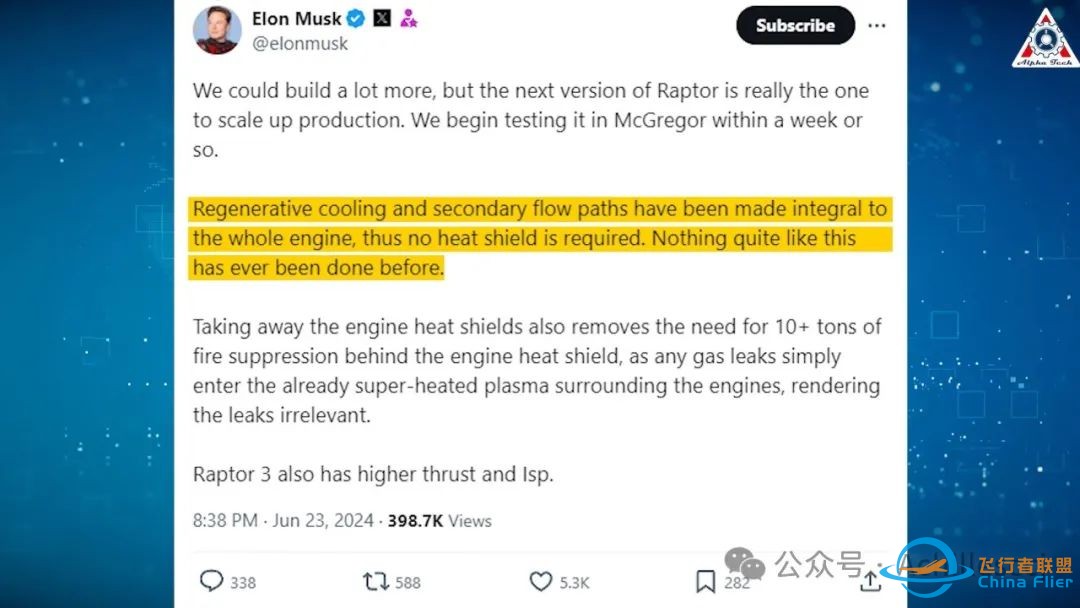The width and height of the screenshot is (1080, 608).
Task: Click the blue verified checkmark badge
Action: tap(356, 19)
